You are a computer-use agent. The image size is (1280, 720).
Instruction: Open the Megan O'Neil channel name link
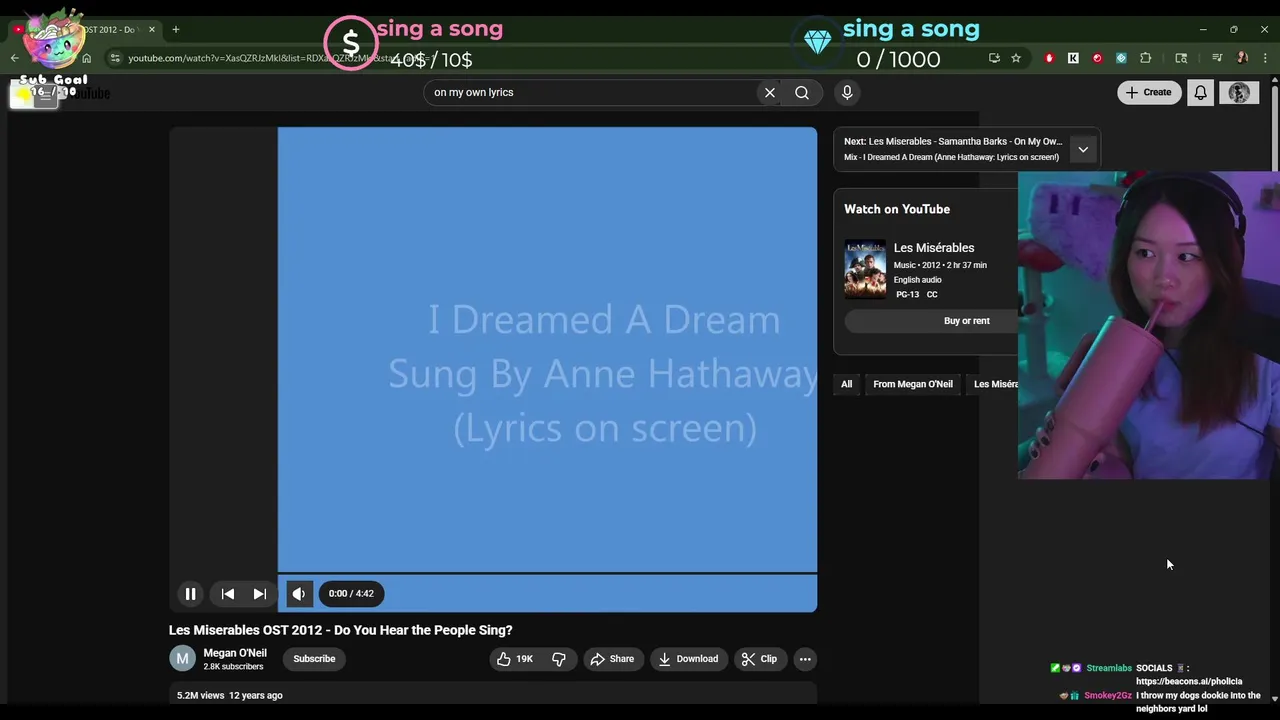point(235,653)
